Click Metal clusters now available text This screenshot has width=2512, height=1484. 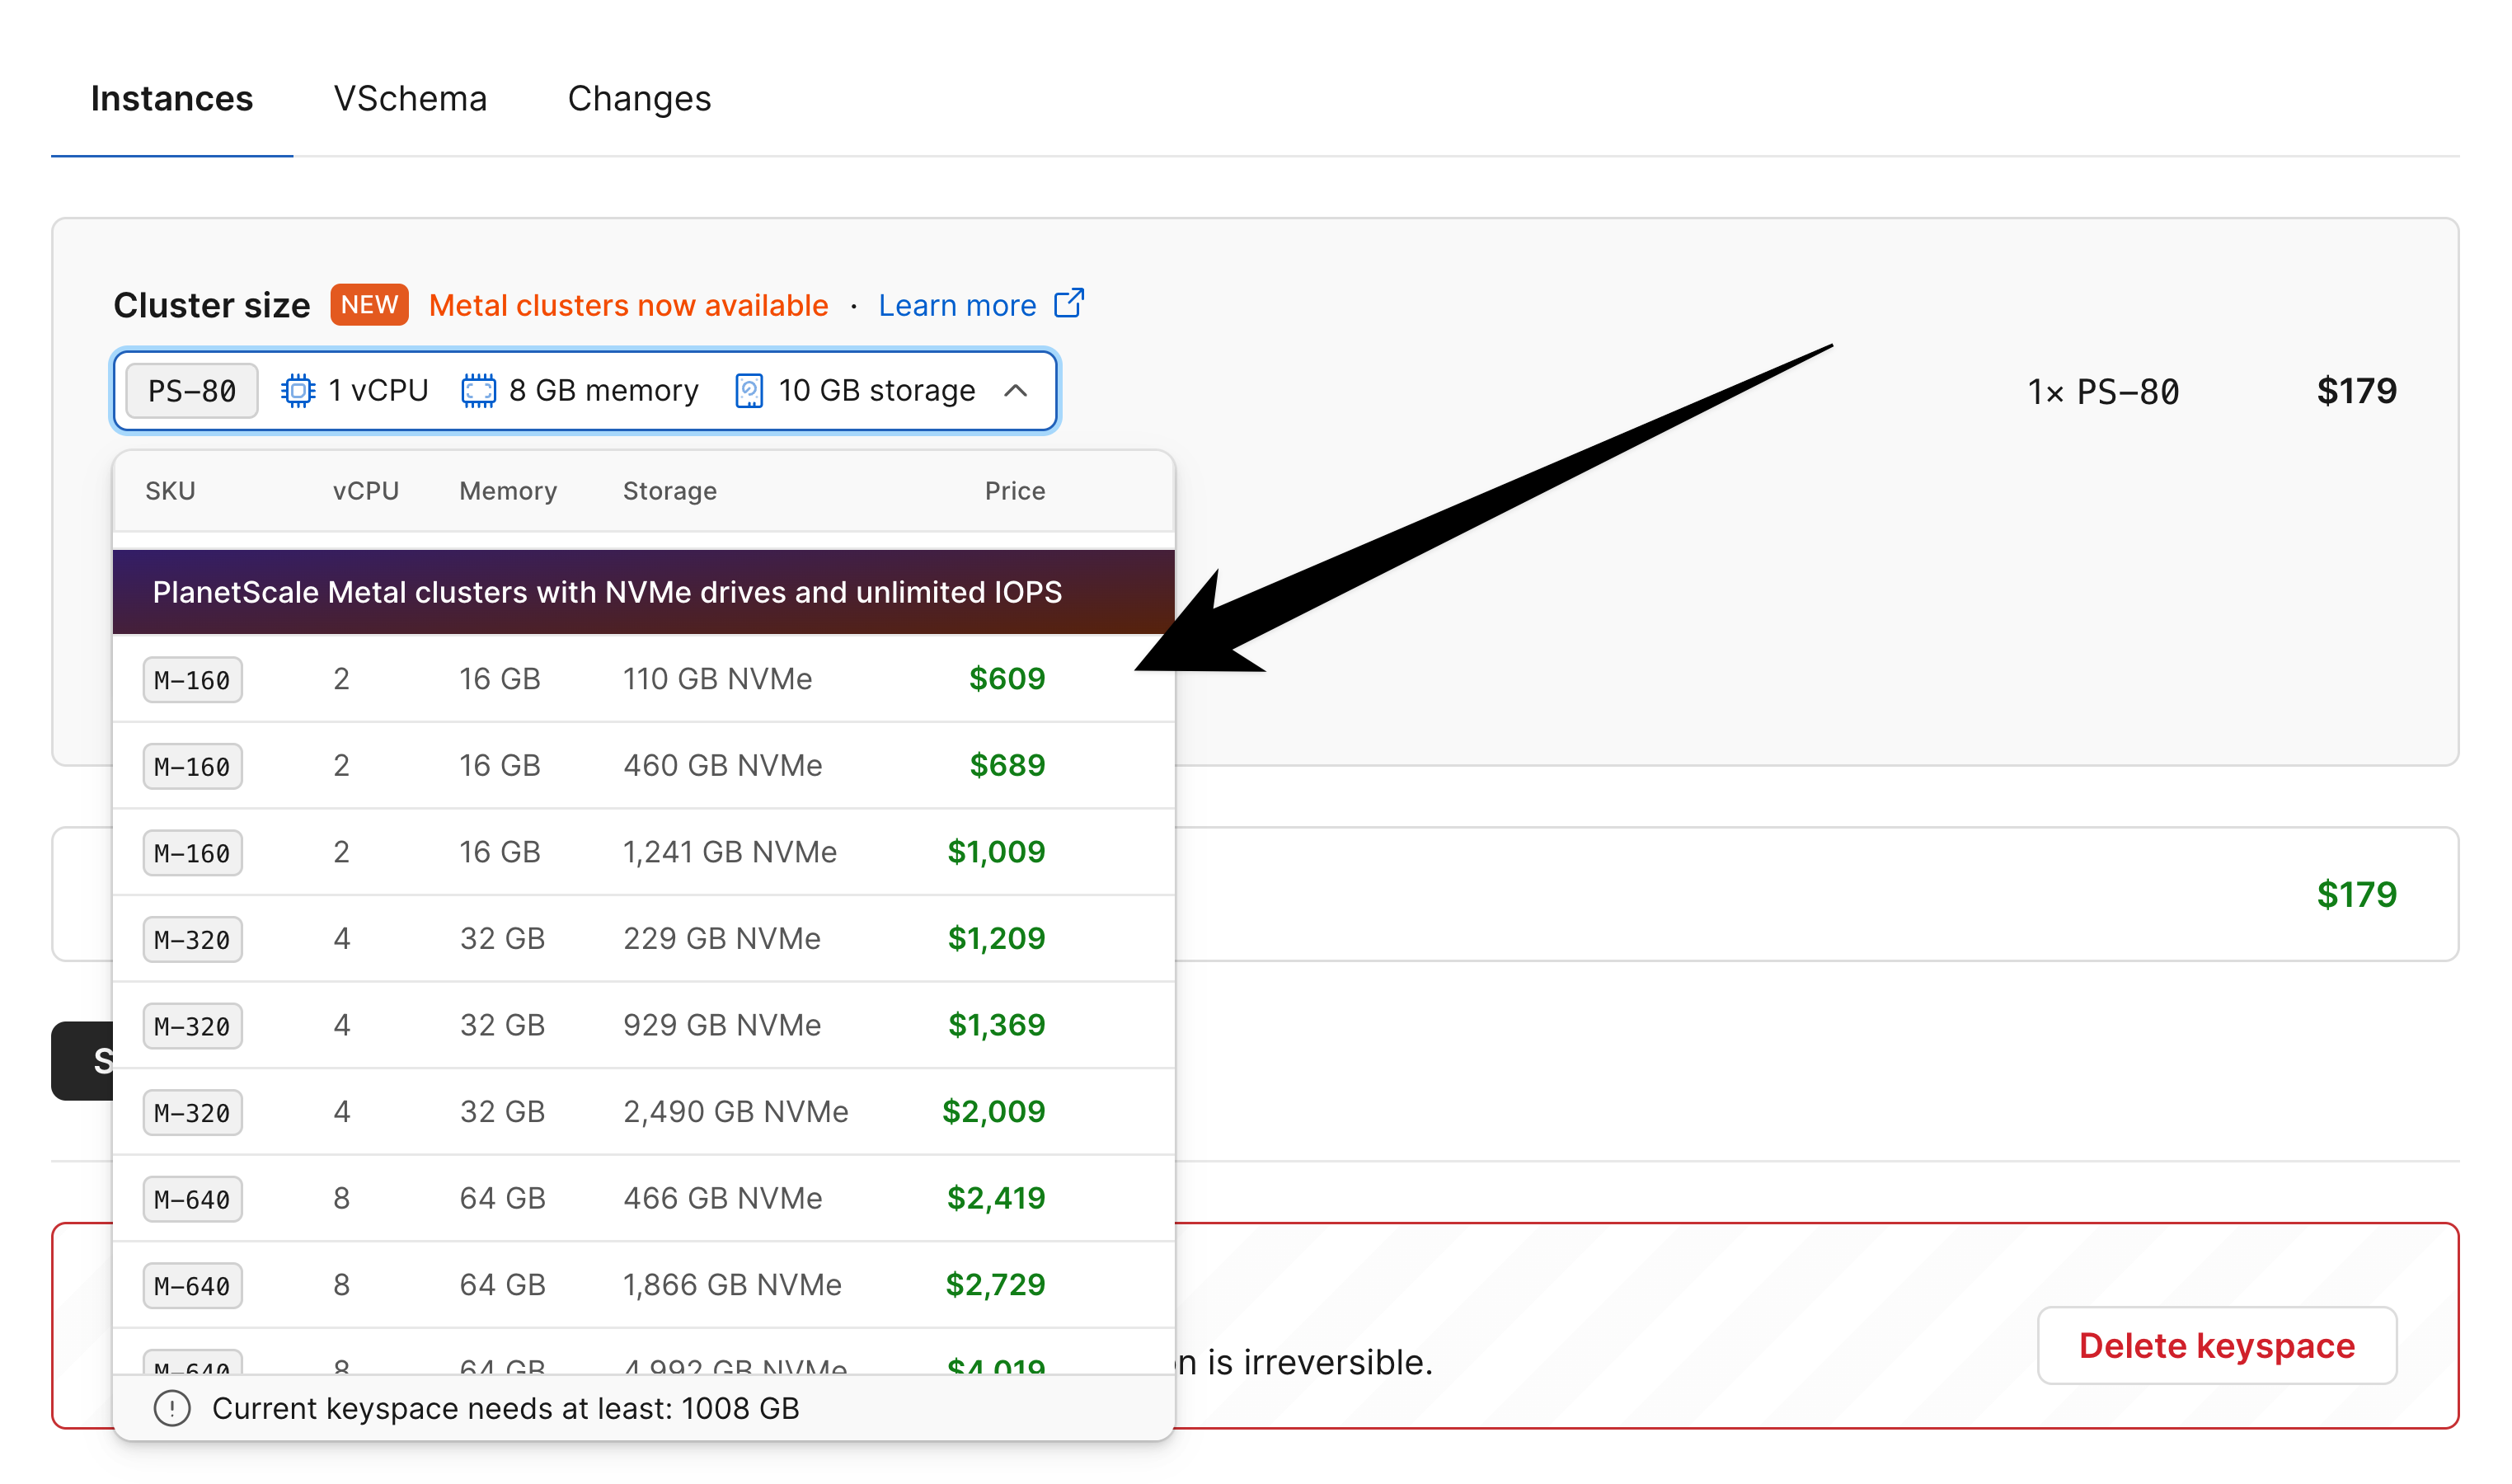click(628, 305)
